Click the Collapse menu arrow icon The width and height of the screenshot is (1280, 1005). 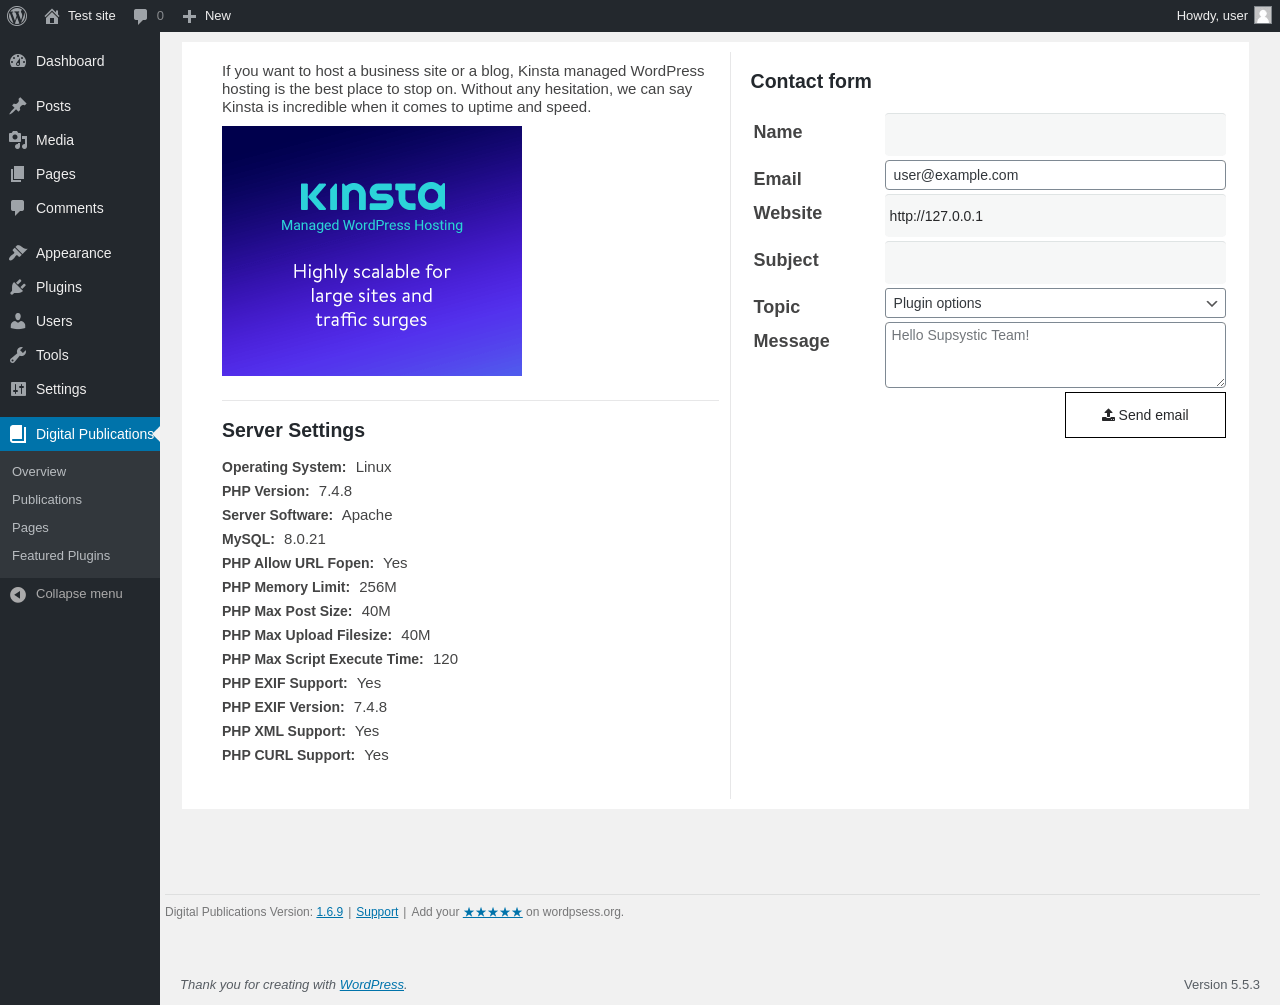click(18, 594)
